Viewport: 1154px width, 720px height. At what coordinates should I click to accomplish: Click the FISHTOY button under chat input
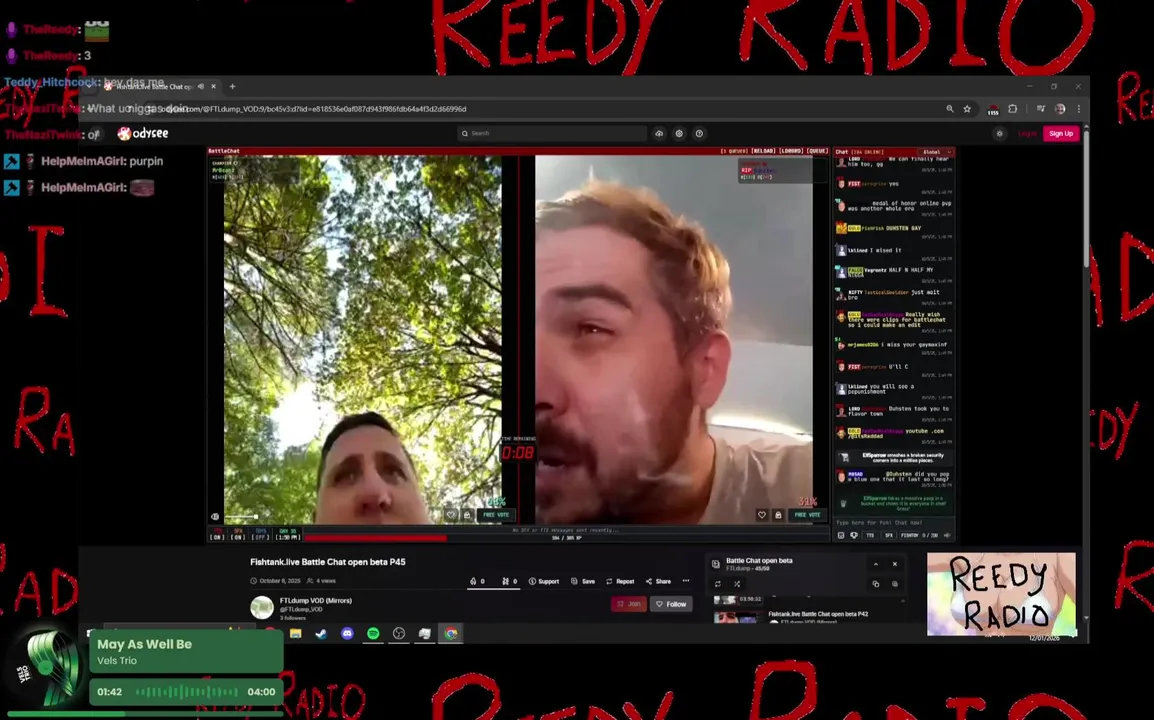tap(910, 535)
